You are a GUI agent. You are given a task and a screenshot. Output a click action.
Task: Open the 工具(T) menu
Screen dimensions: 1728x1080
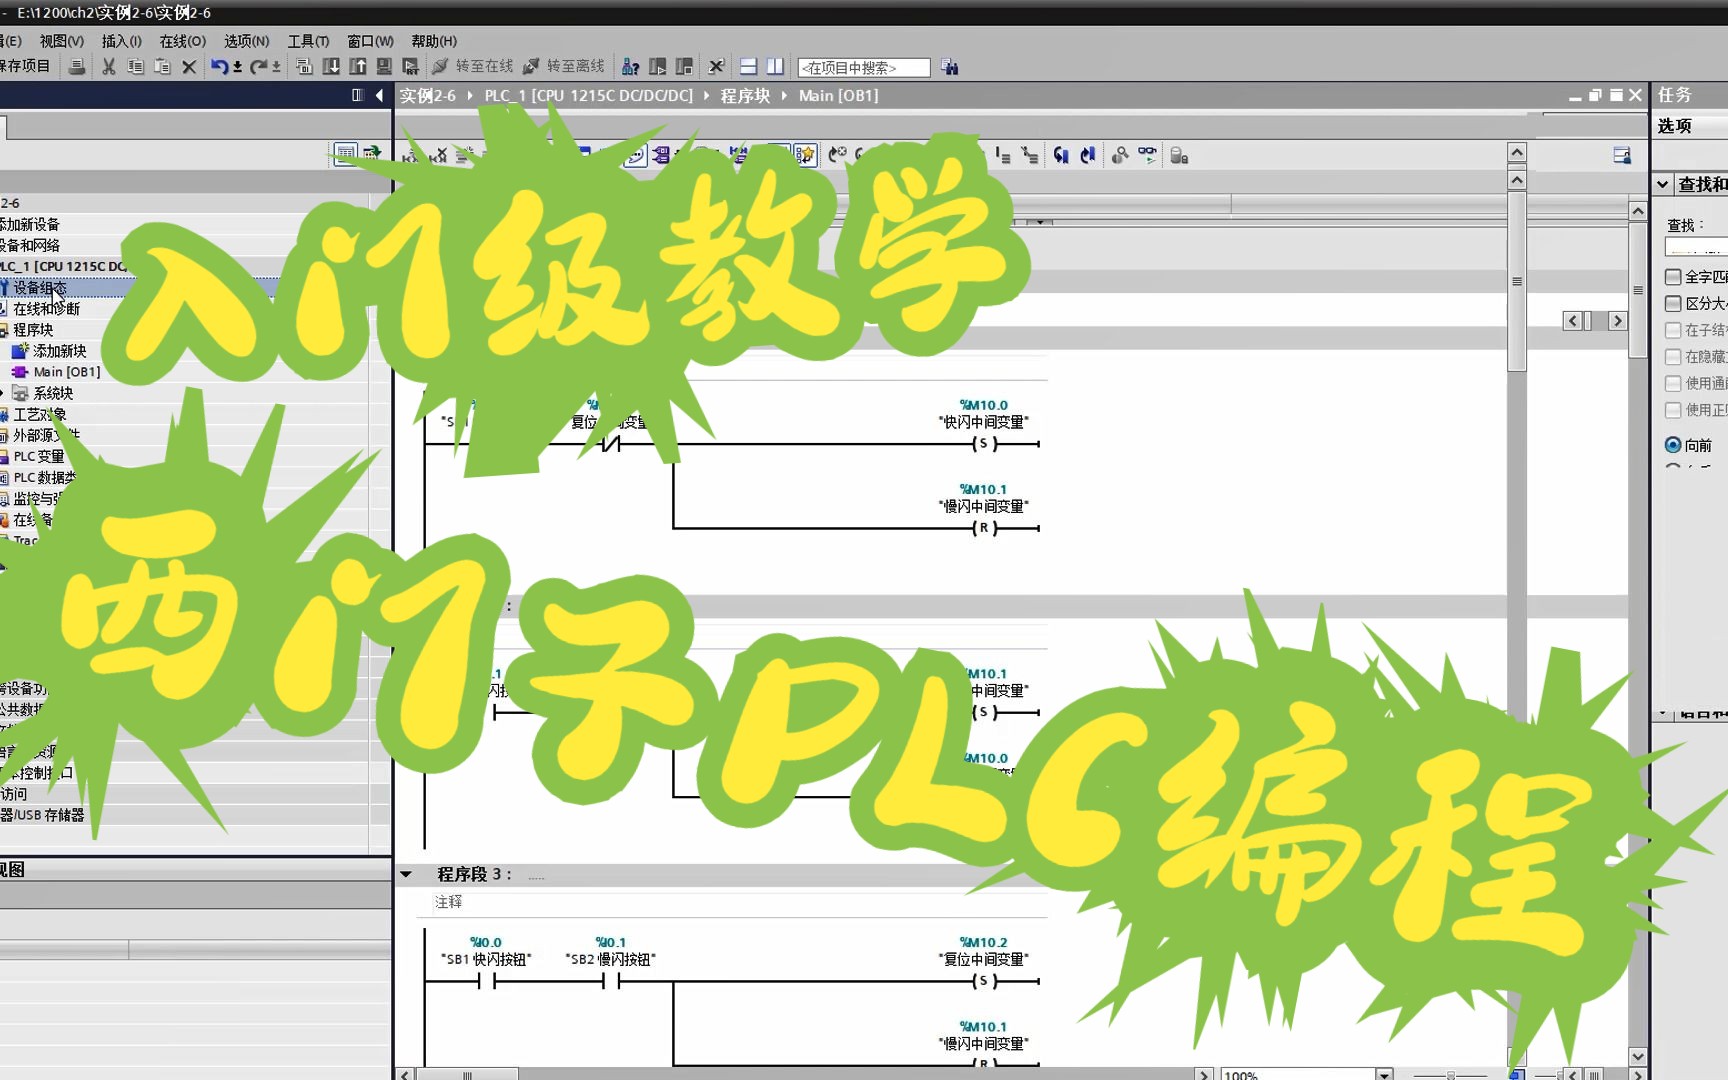point(308,41)
